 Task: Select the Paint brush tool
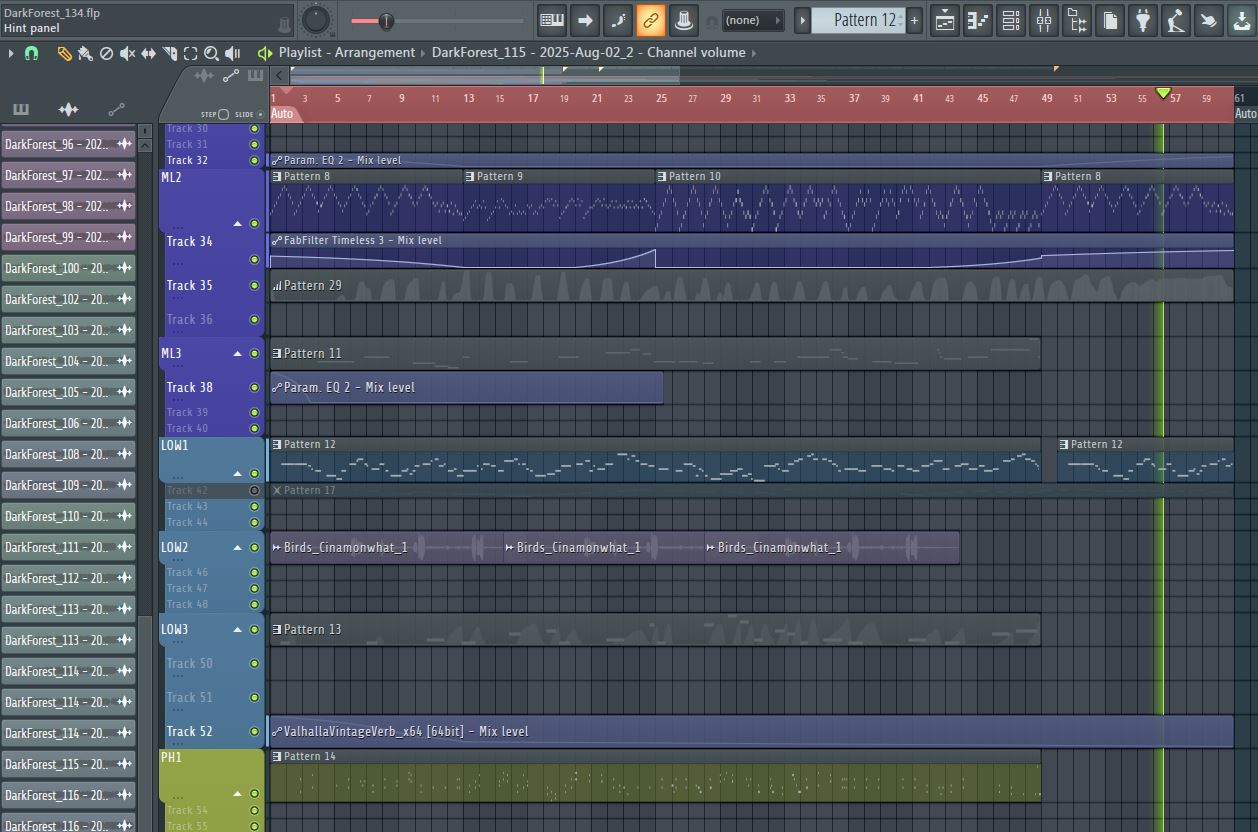(x=85, y=53)
